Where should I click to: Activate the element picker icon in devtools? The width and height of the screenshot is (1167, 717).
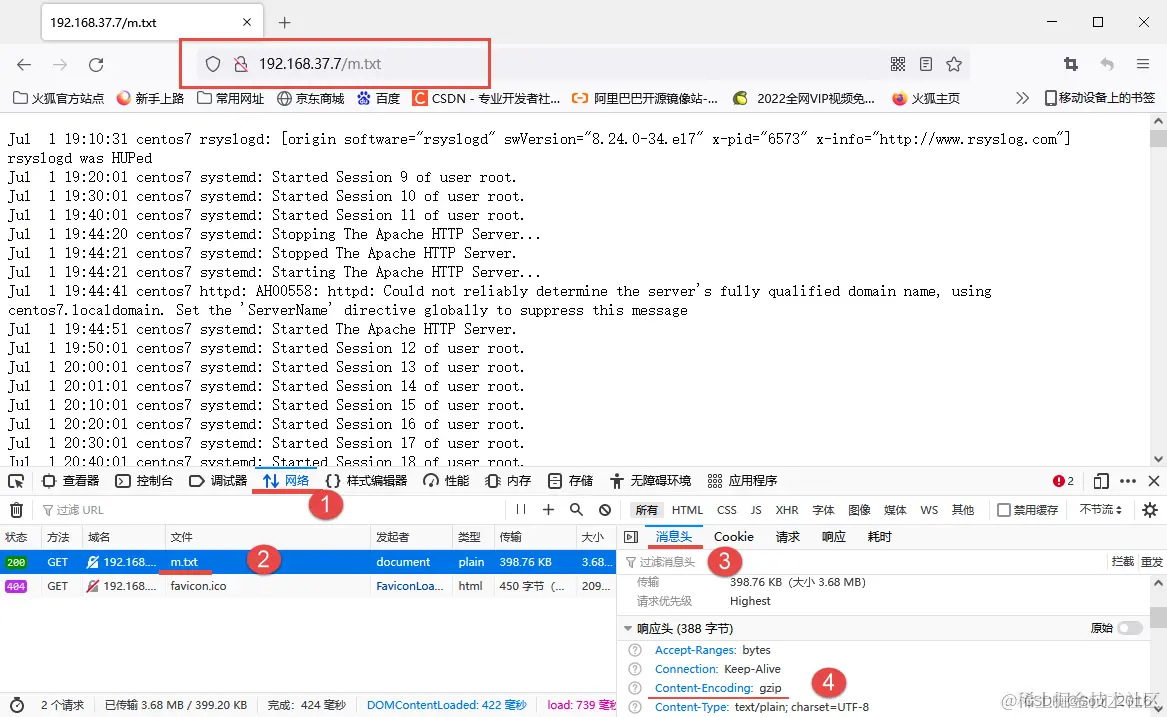(x=16, y=481)
